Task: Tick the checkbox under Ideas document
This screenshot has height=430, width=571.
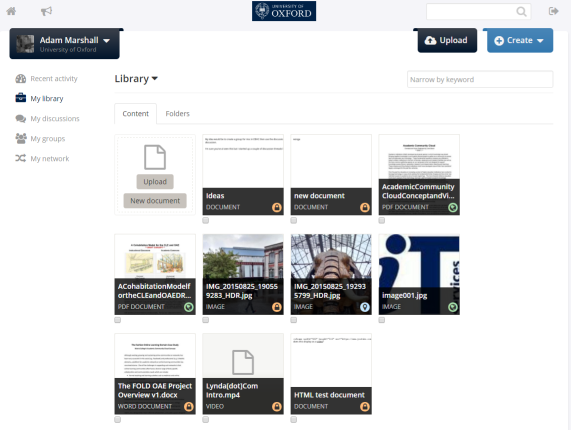Action: [206, 220]
